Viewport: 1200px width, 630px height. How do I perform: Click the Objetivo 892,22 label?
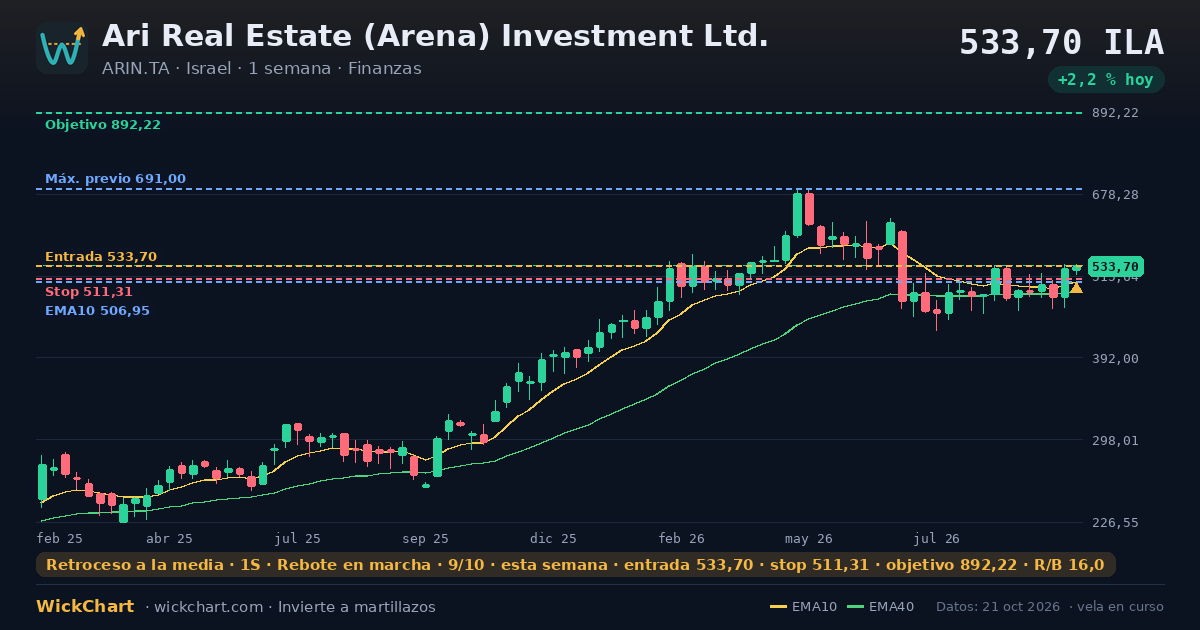pos(103,125)
